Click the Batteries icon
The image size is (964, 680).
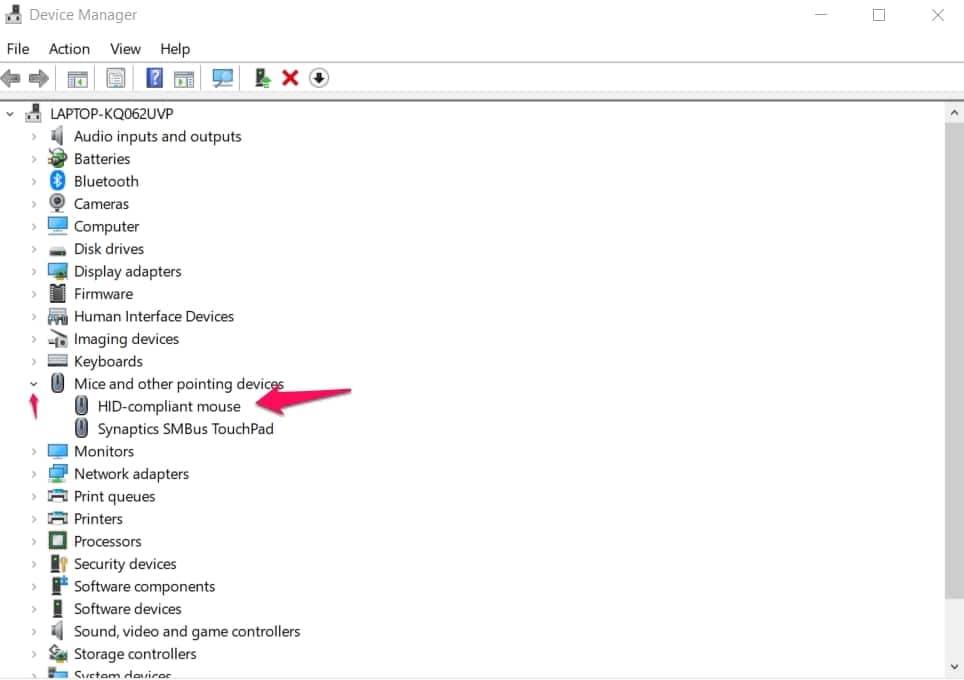(x=57, y=158)
